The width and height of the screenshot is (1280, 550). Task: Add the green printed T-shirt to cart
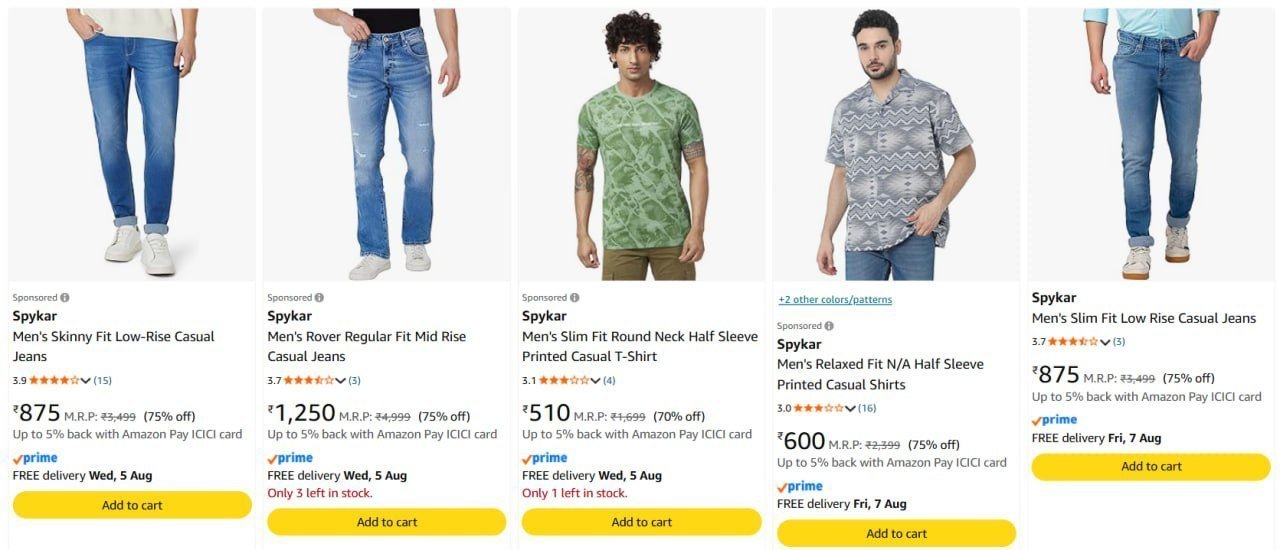tap(642, 522)
